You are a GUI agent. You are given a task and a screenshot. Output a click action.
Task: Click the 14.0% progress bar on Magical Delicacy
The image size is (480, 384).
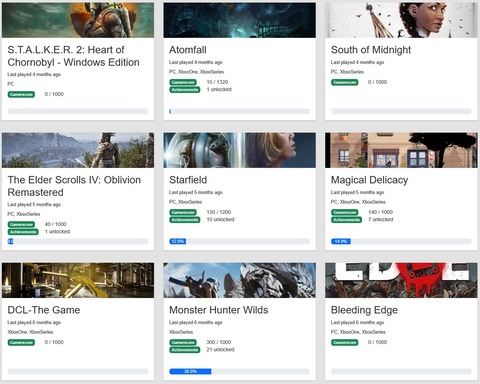[401, 241]
